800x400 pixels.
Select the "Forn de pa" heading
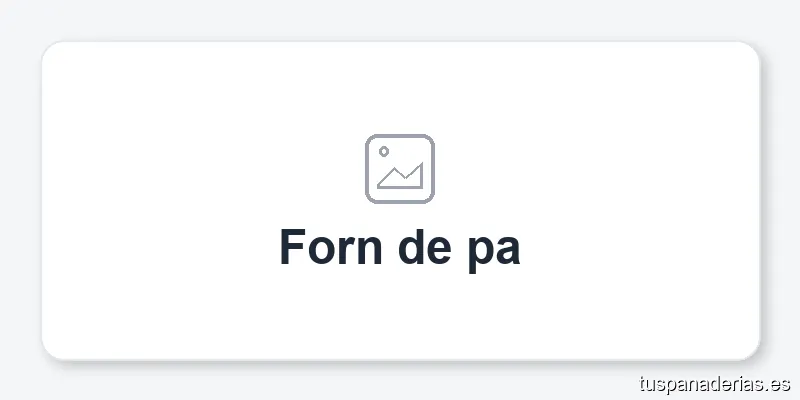point(399,247)
